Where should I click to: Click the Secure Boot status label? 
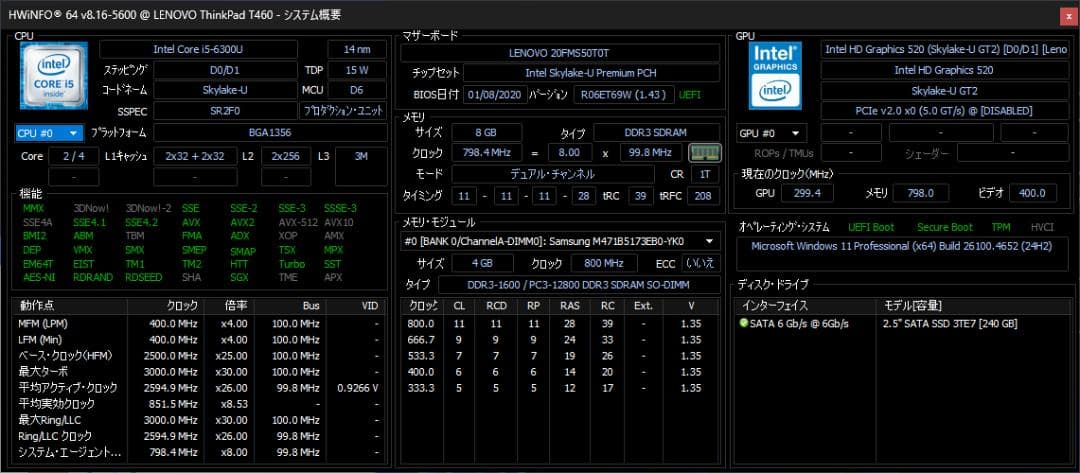(x=944, y=227)
